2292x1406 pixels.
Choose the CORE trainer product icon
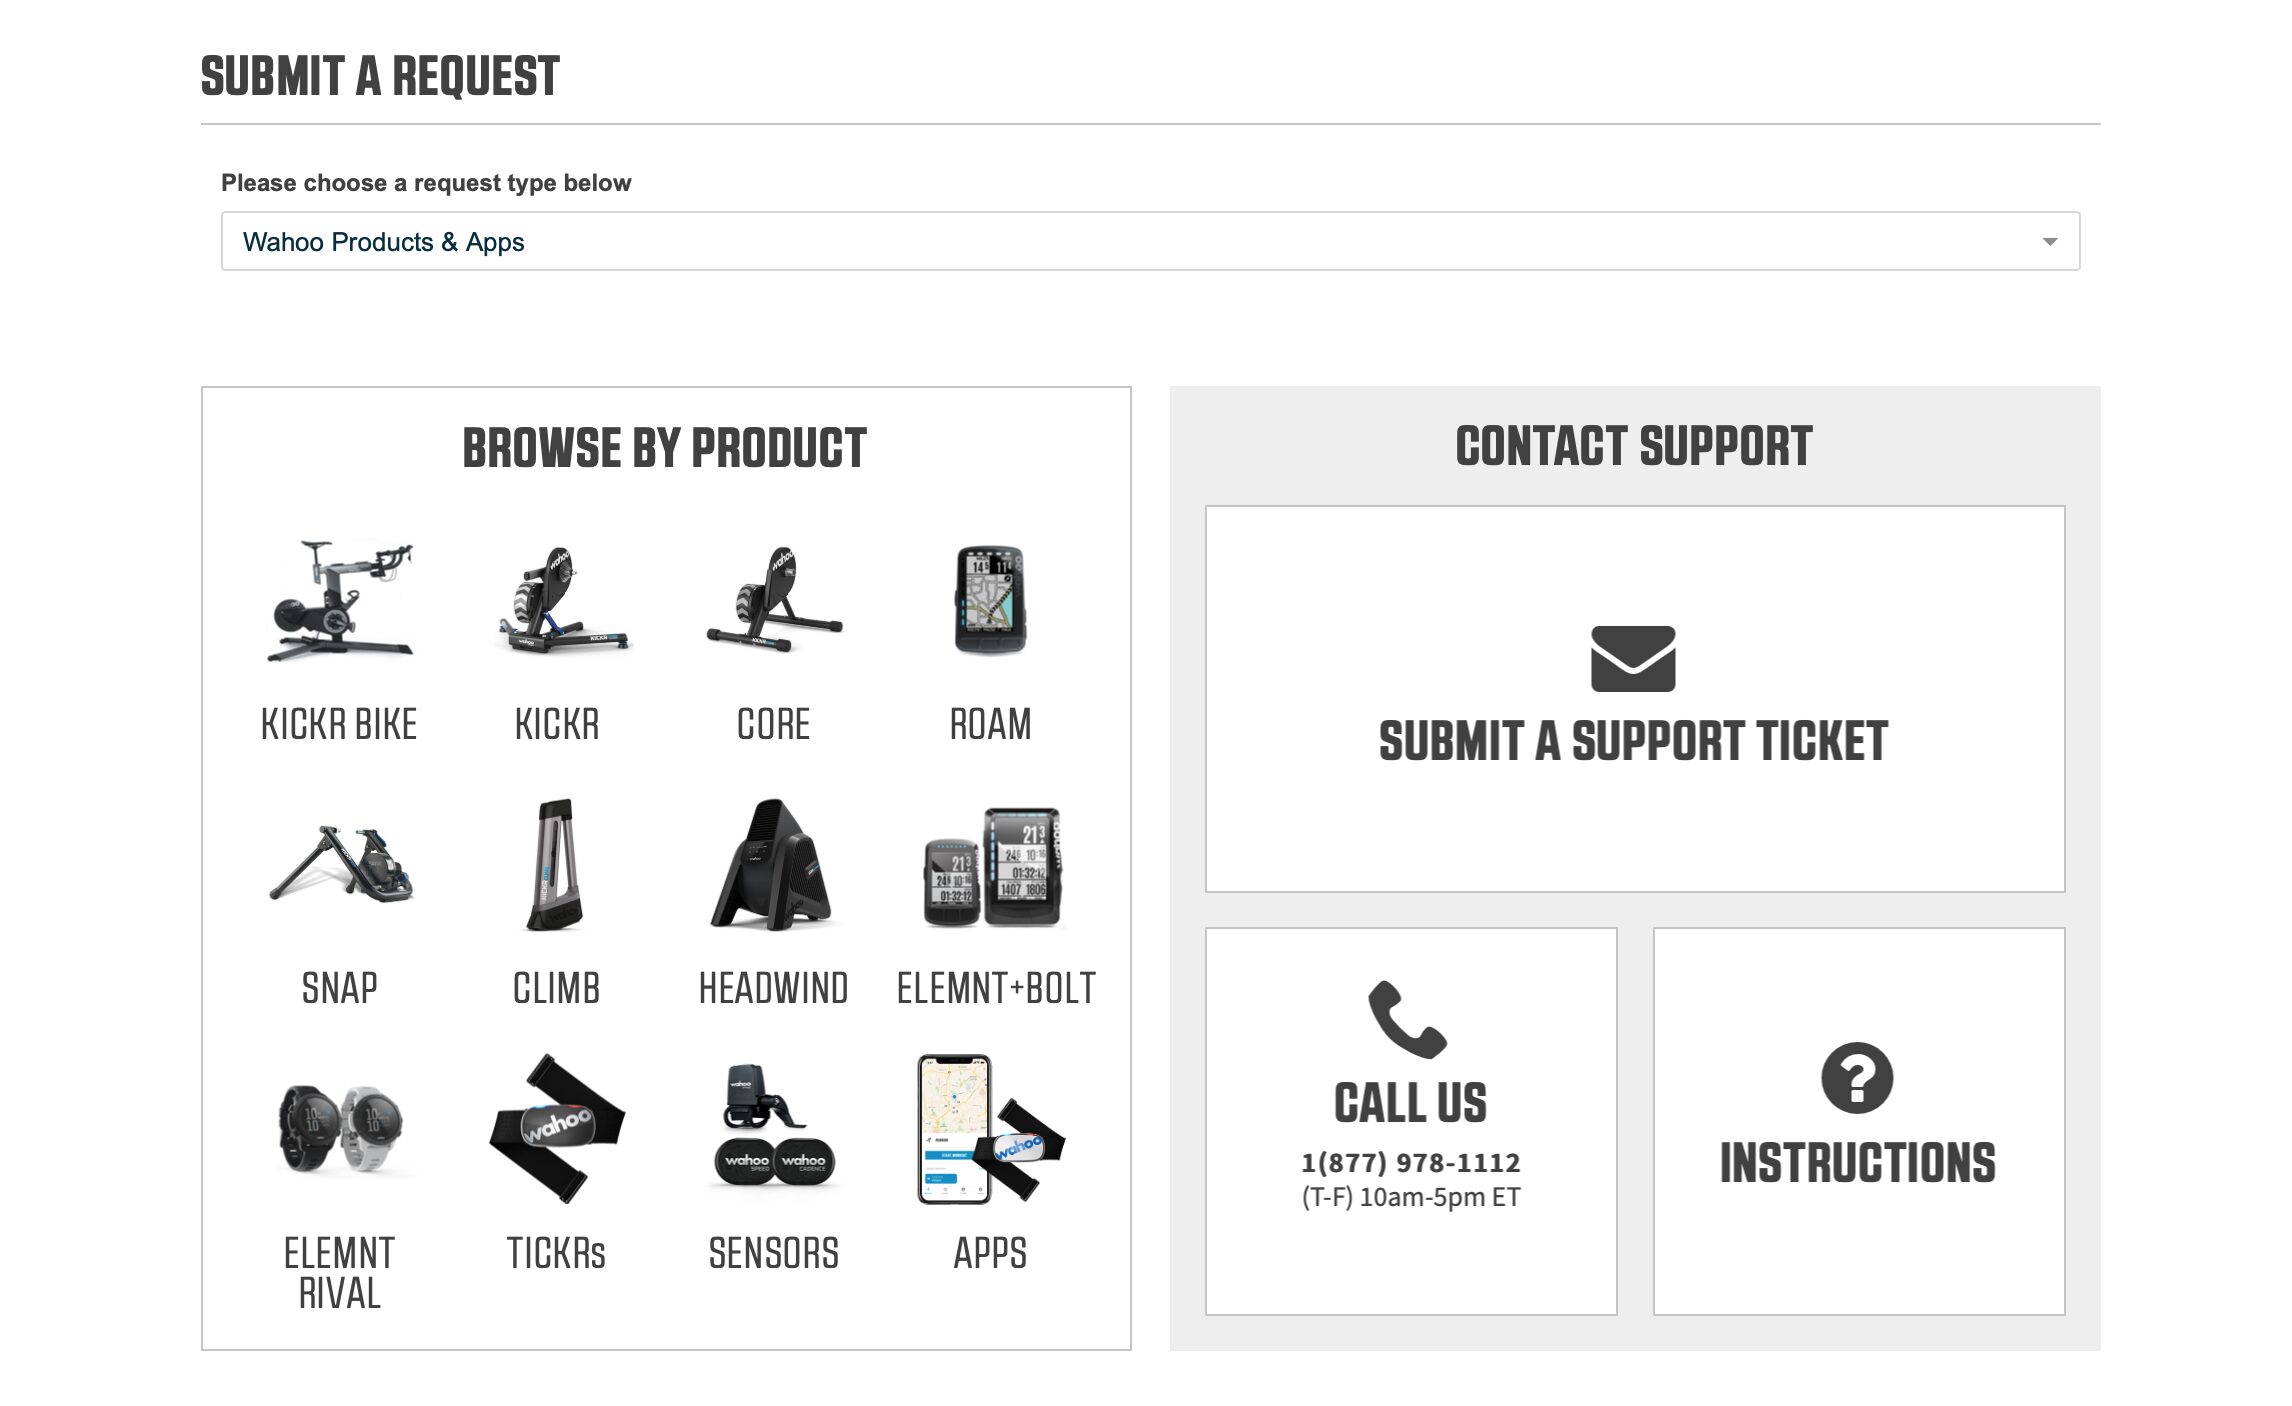(775, 600)
